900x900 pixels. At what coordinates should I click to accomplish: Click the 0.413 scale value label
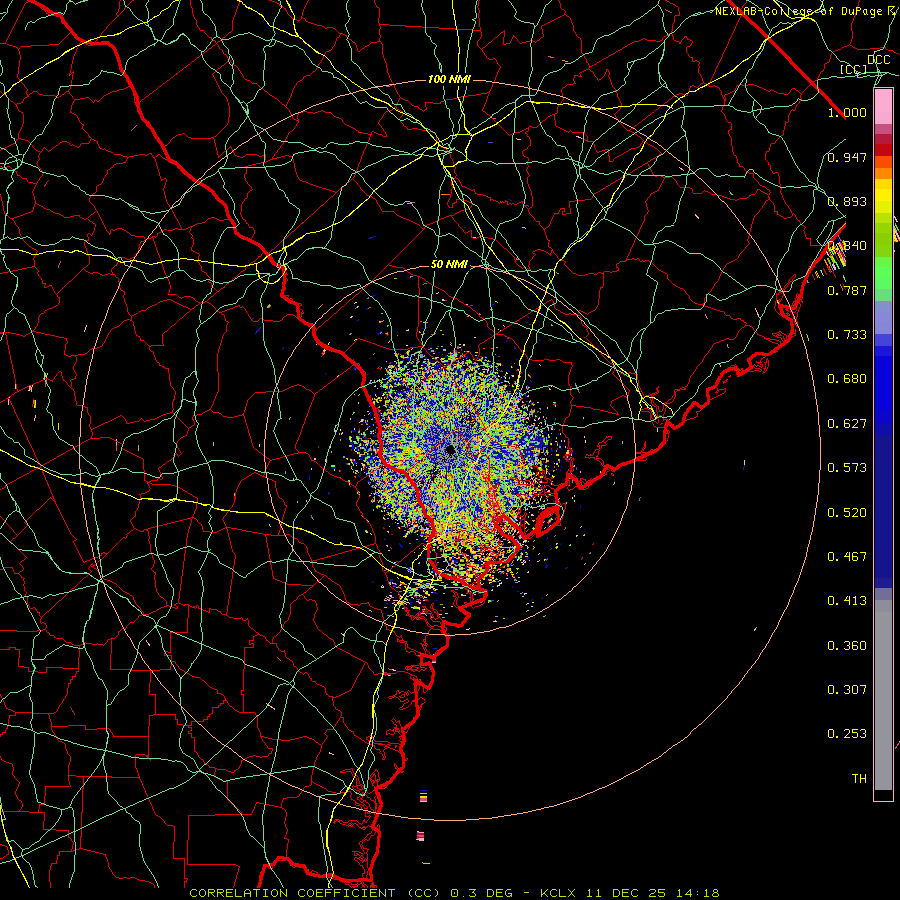click(x=847, y=601)
